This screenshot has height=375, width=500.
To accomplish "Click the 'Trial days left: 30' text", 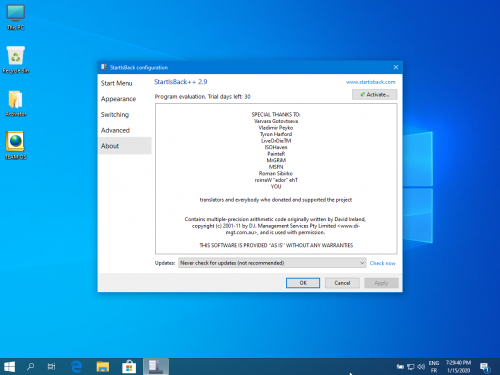I will (229, 97).
